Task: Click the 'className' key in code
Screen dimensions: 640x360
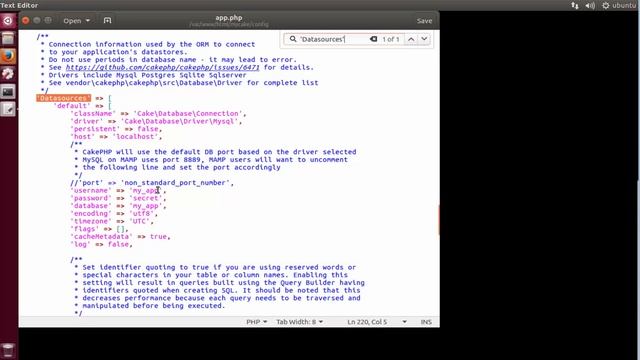Action: tap(93, 113)
